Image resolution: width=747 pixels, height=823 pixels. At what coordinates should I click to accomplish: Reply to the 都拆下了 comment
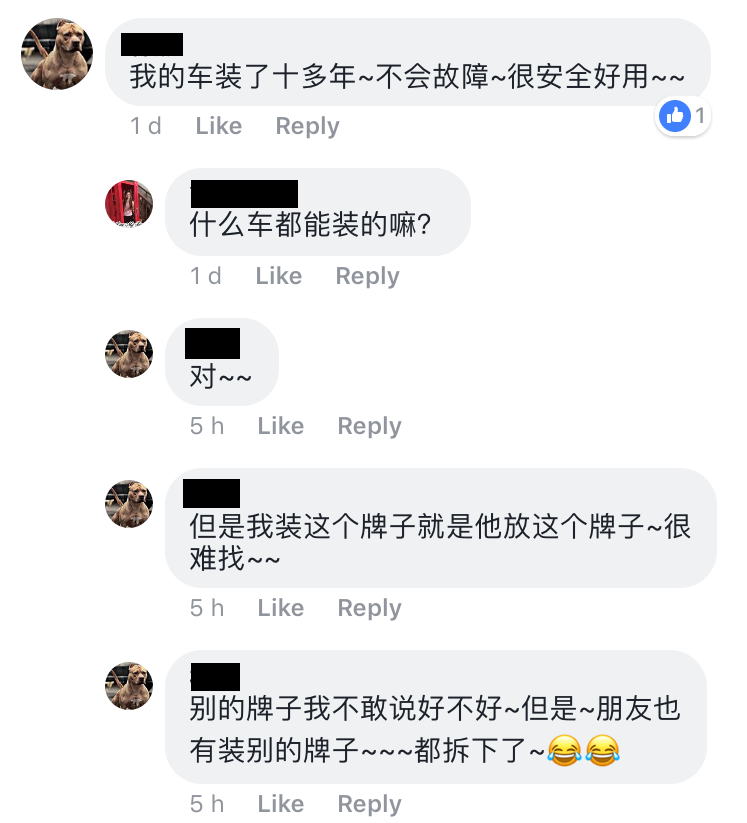click(370, 805)
